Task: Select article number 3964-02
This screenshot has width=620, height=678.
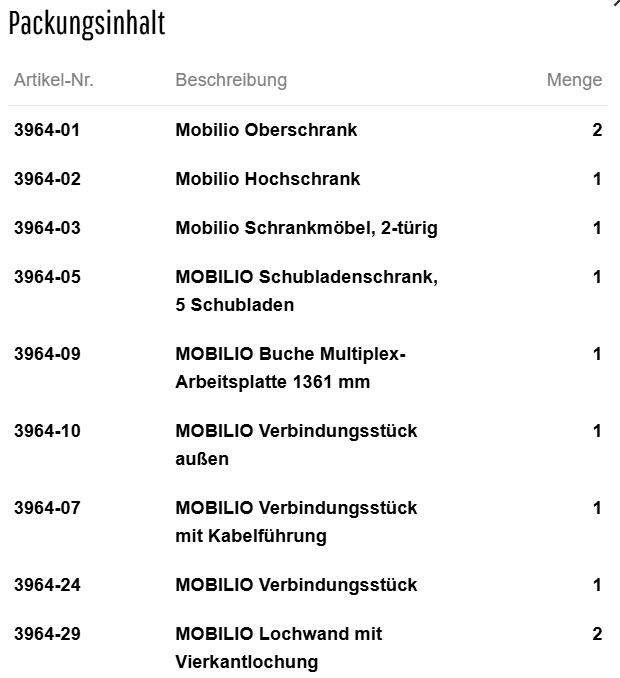Action: click(47, 179)
